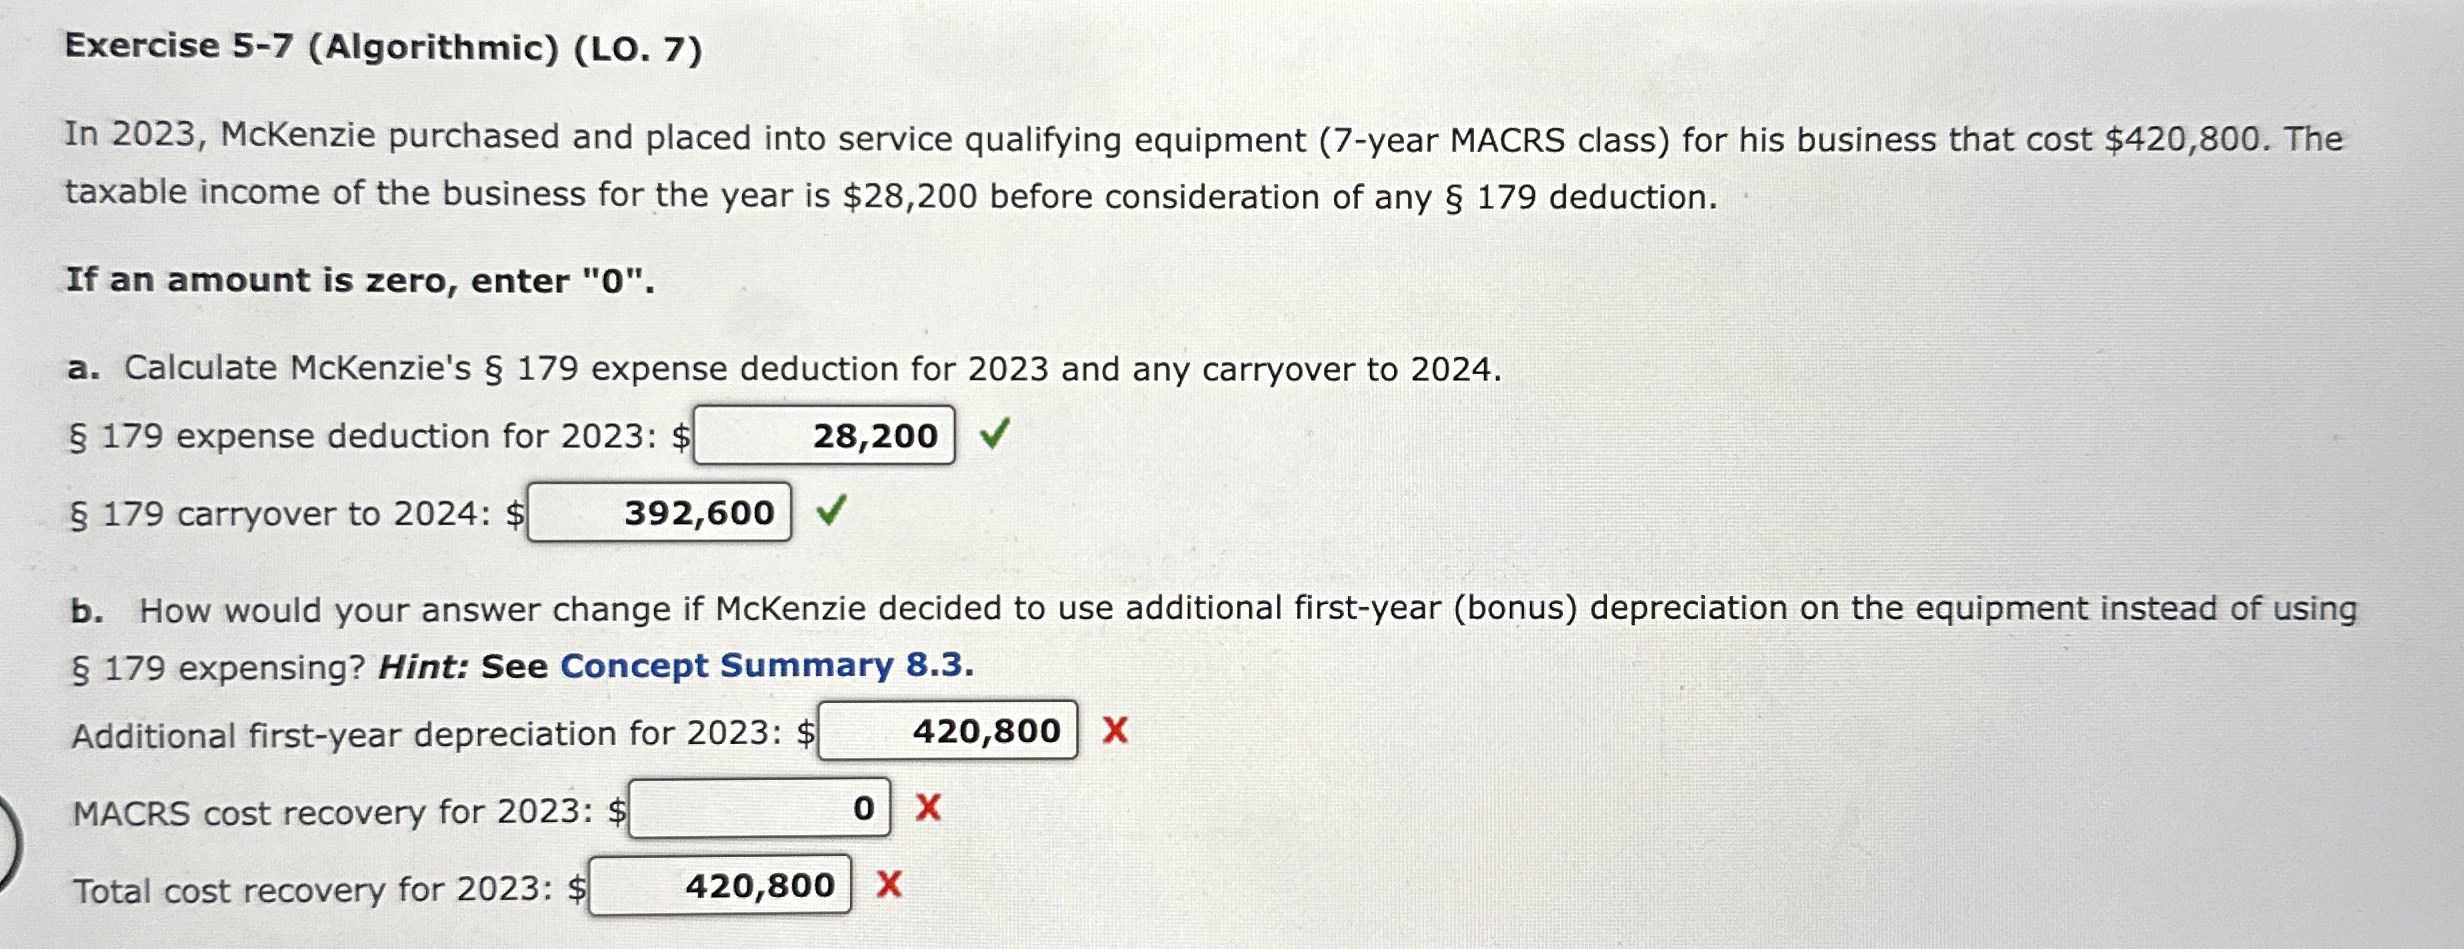Click the §179 carryover to 2024 field
This screenshot has height=949, width=2464.
(660, 513)
